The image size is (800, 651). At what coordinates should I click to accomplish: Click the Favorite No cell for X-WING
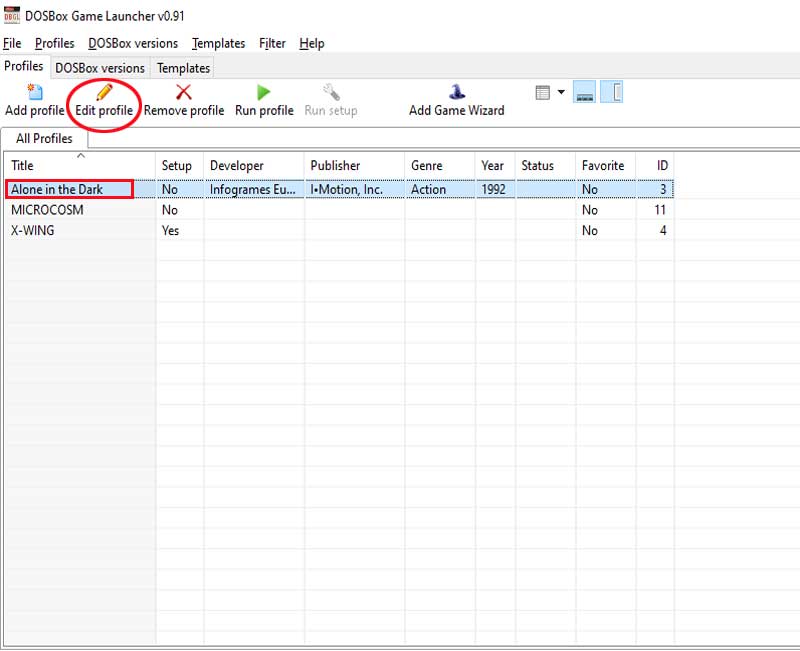tap(606, 230)
